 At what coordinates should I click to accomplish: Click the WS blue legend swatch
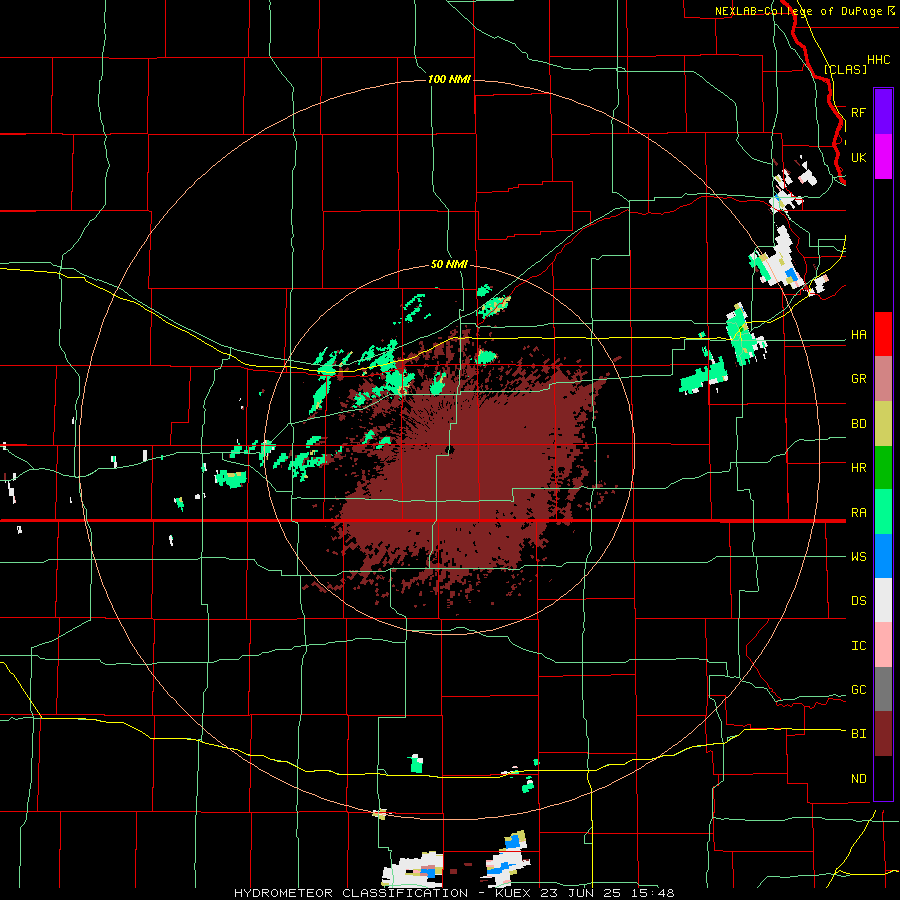[x=883, y=556]
